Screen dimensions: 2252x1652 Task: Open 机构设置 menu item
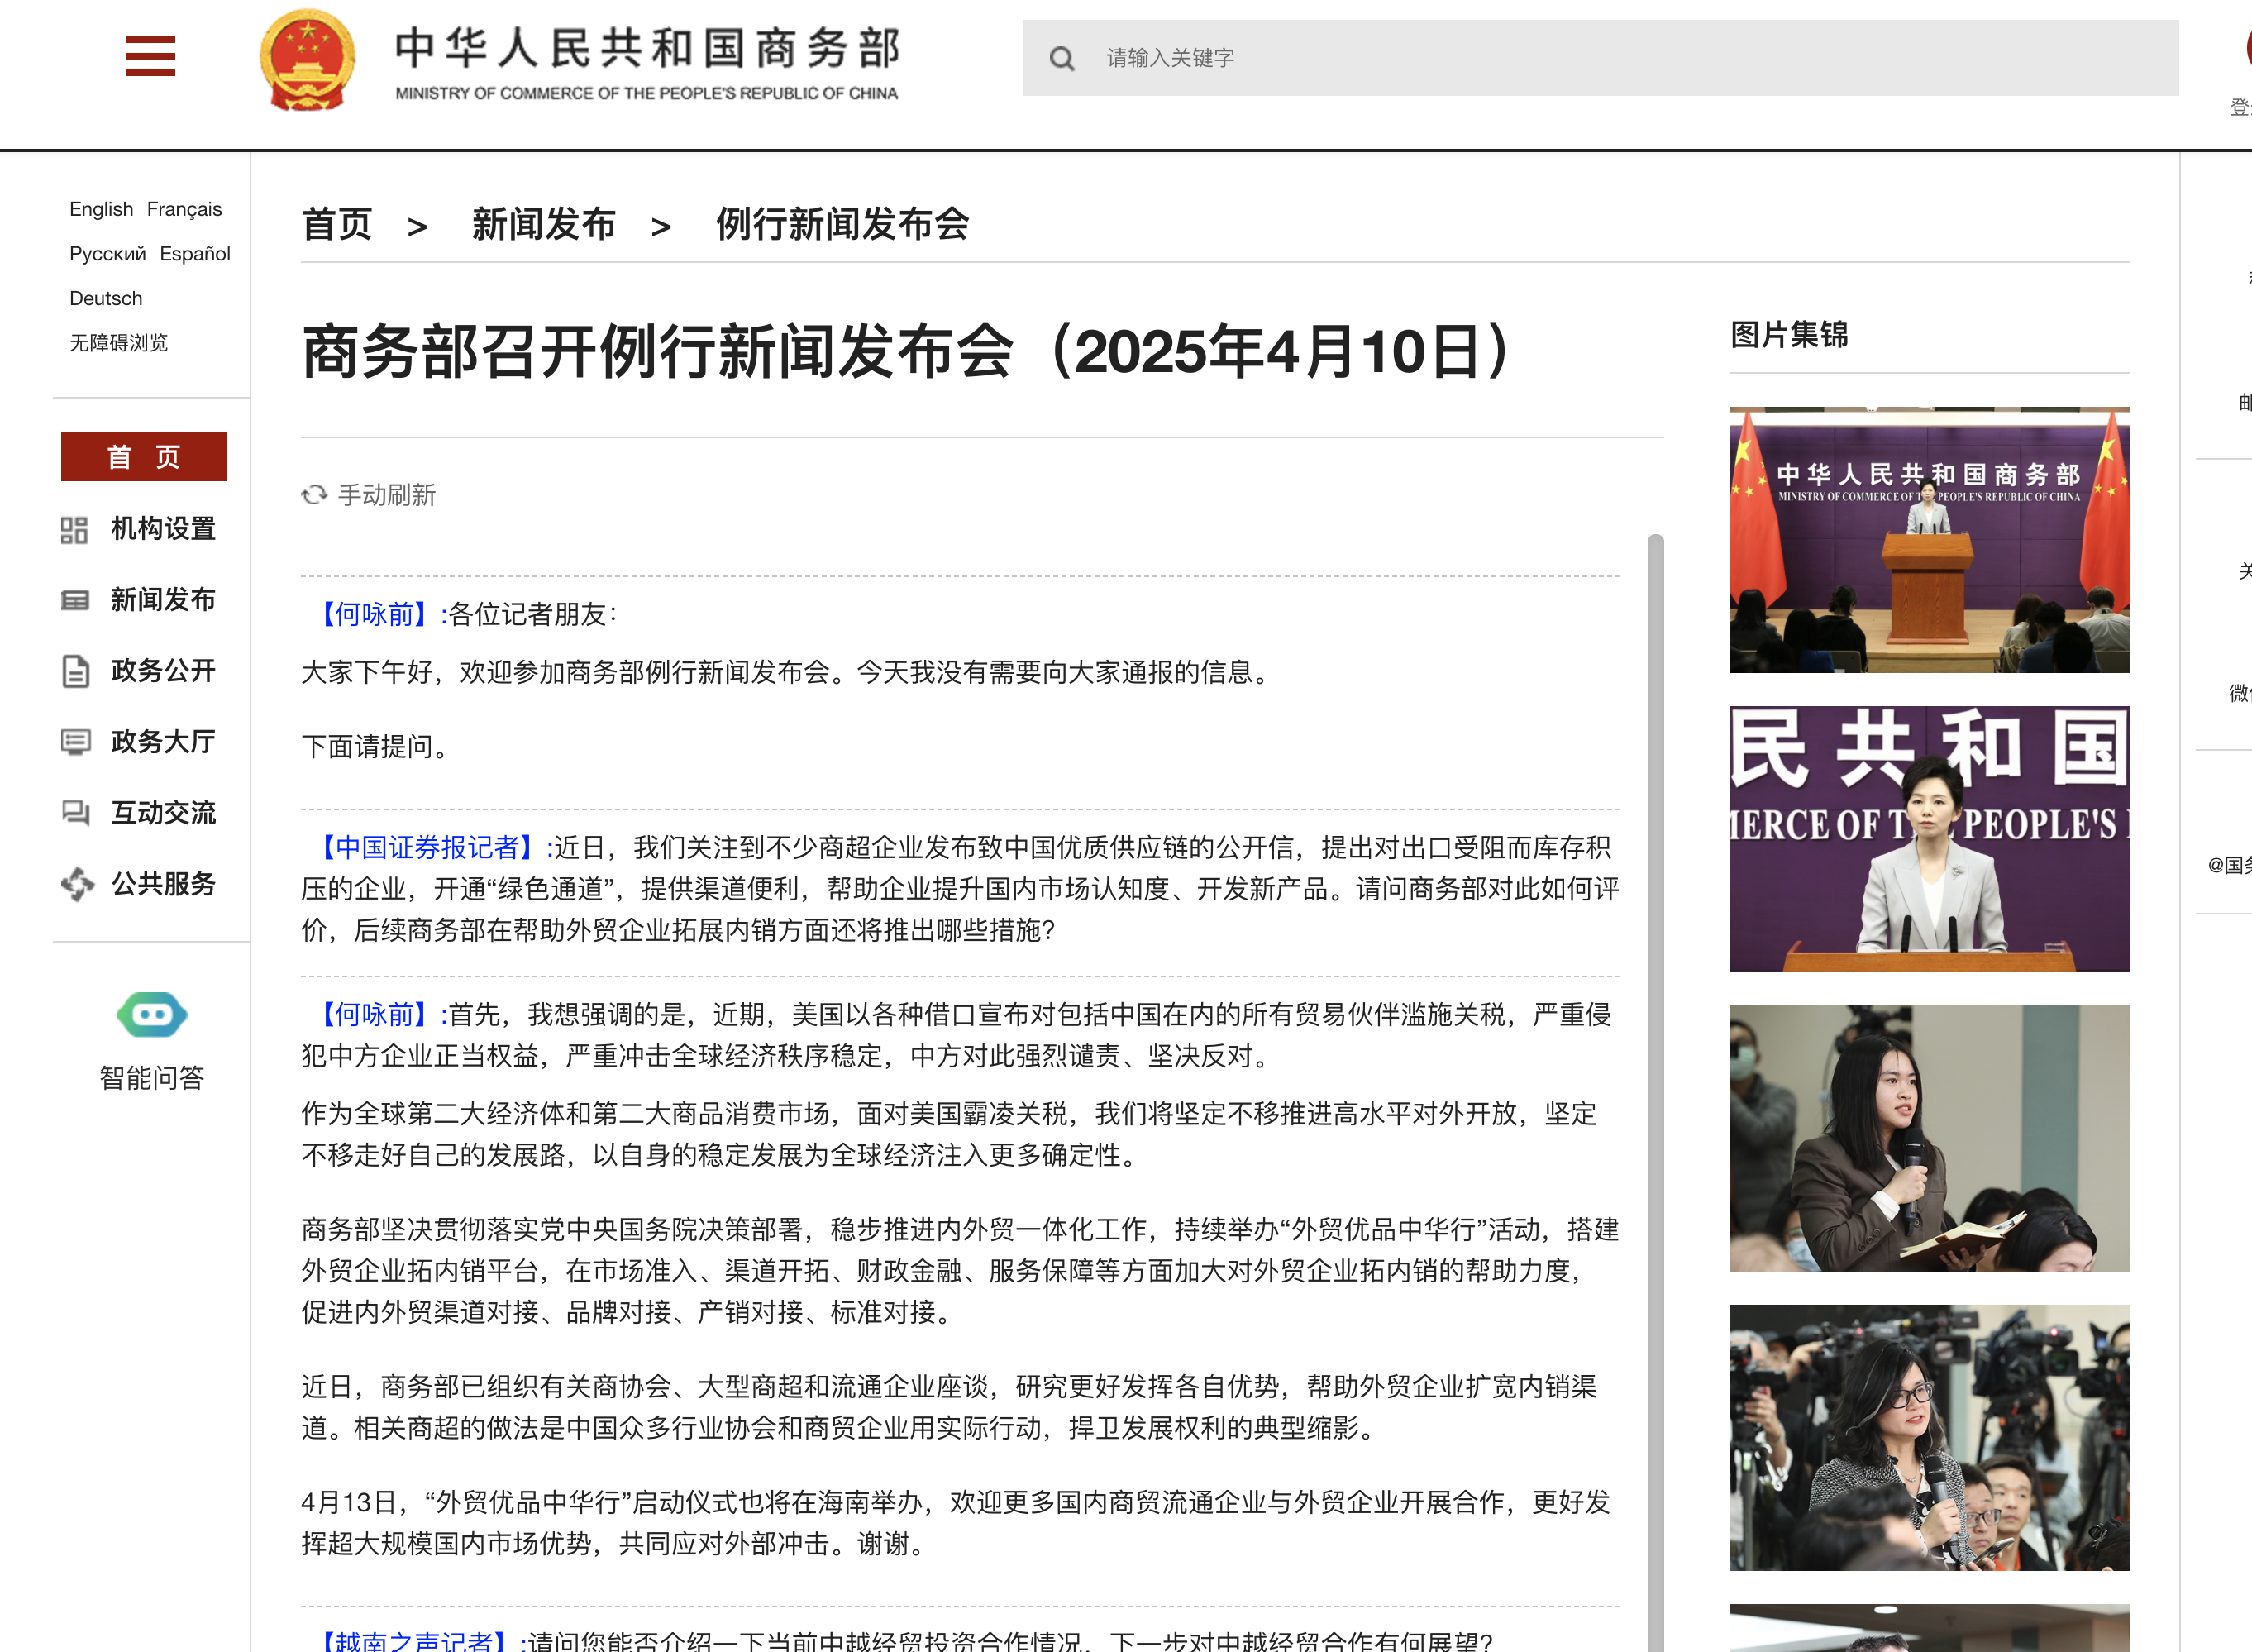pyautogui.click(x=163, y=529)
